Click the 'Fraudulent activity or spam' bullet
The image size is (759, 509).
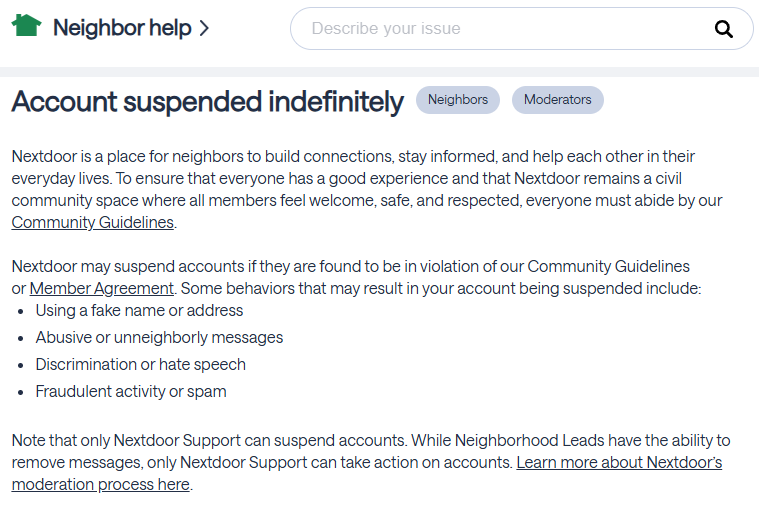point(131,392)
